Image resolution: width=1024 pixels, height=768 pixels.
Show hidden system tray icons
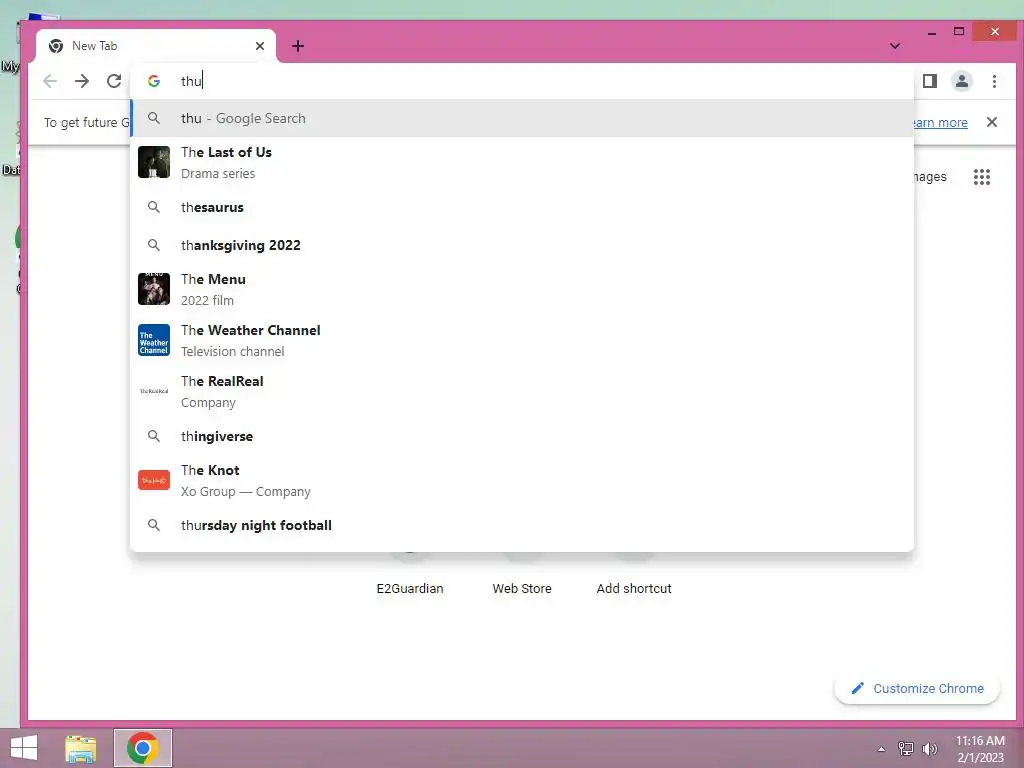[x=882, y=749]
